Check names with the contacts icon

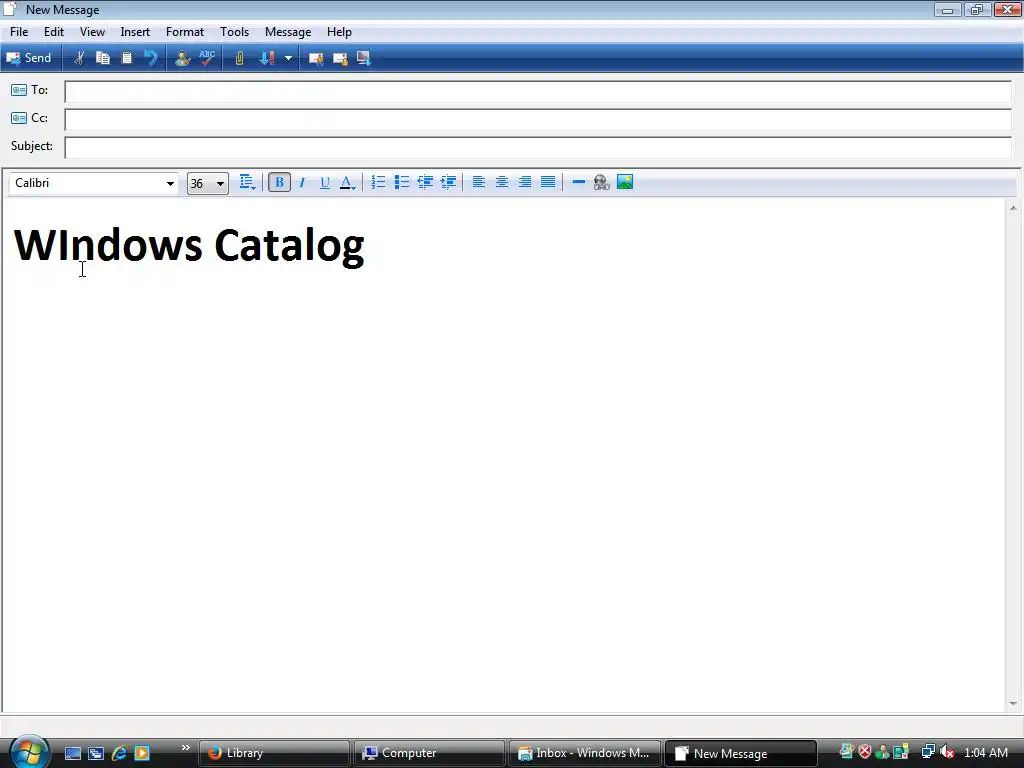click(182, 58)
